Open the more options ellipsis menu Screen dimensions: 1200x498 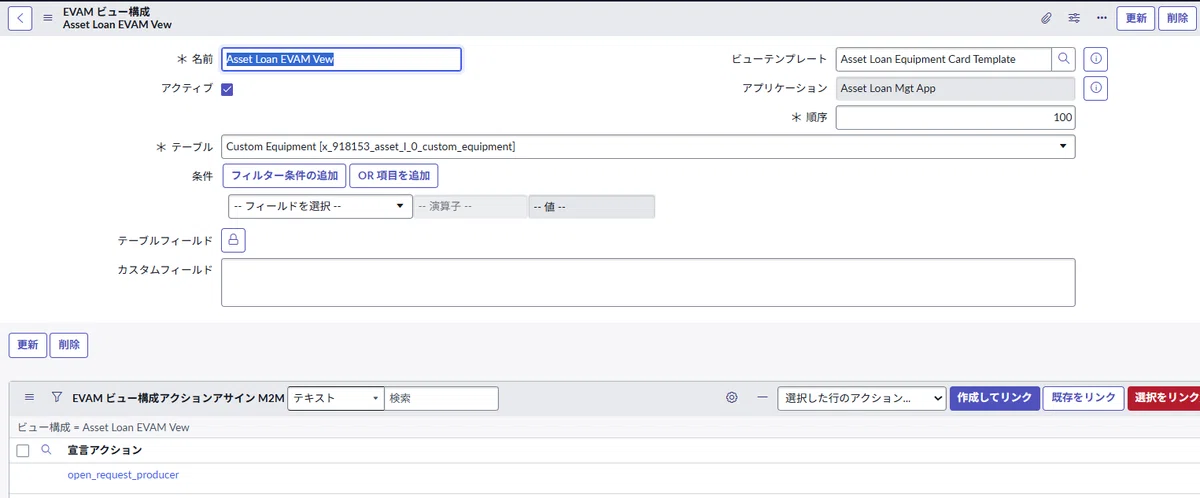click(x=1102, y=18)
